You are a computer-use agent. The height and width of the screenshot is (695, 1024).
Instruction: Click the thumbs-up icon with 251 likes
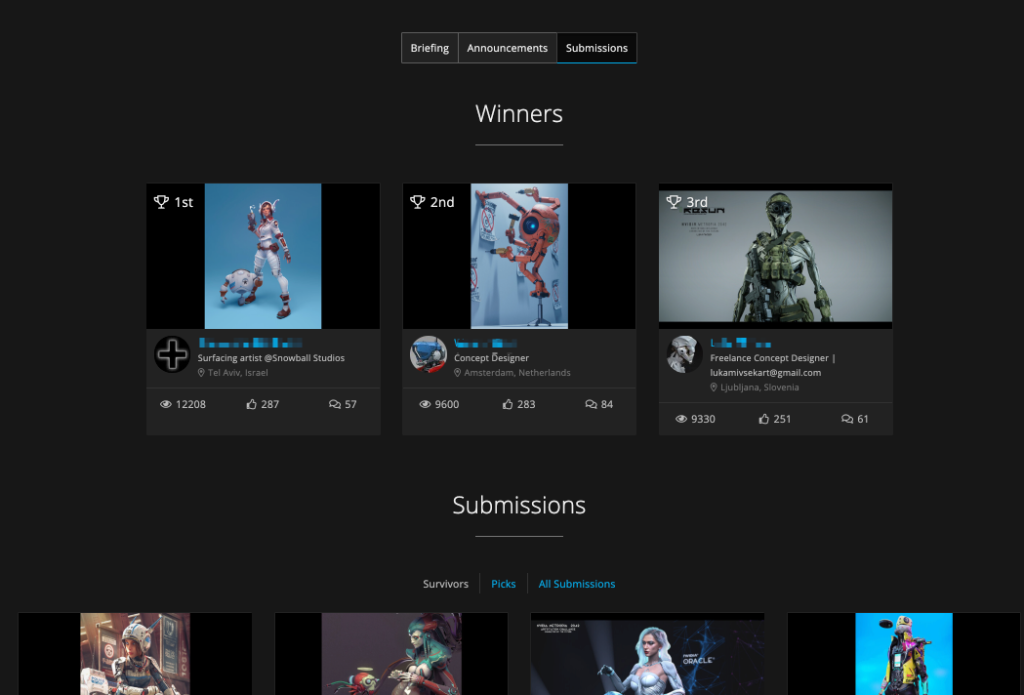(x=763, y=419)
